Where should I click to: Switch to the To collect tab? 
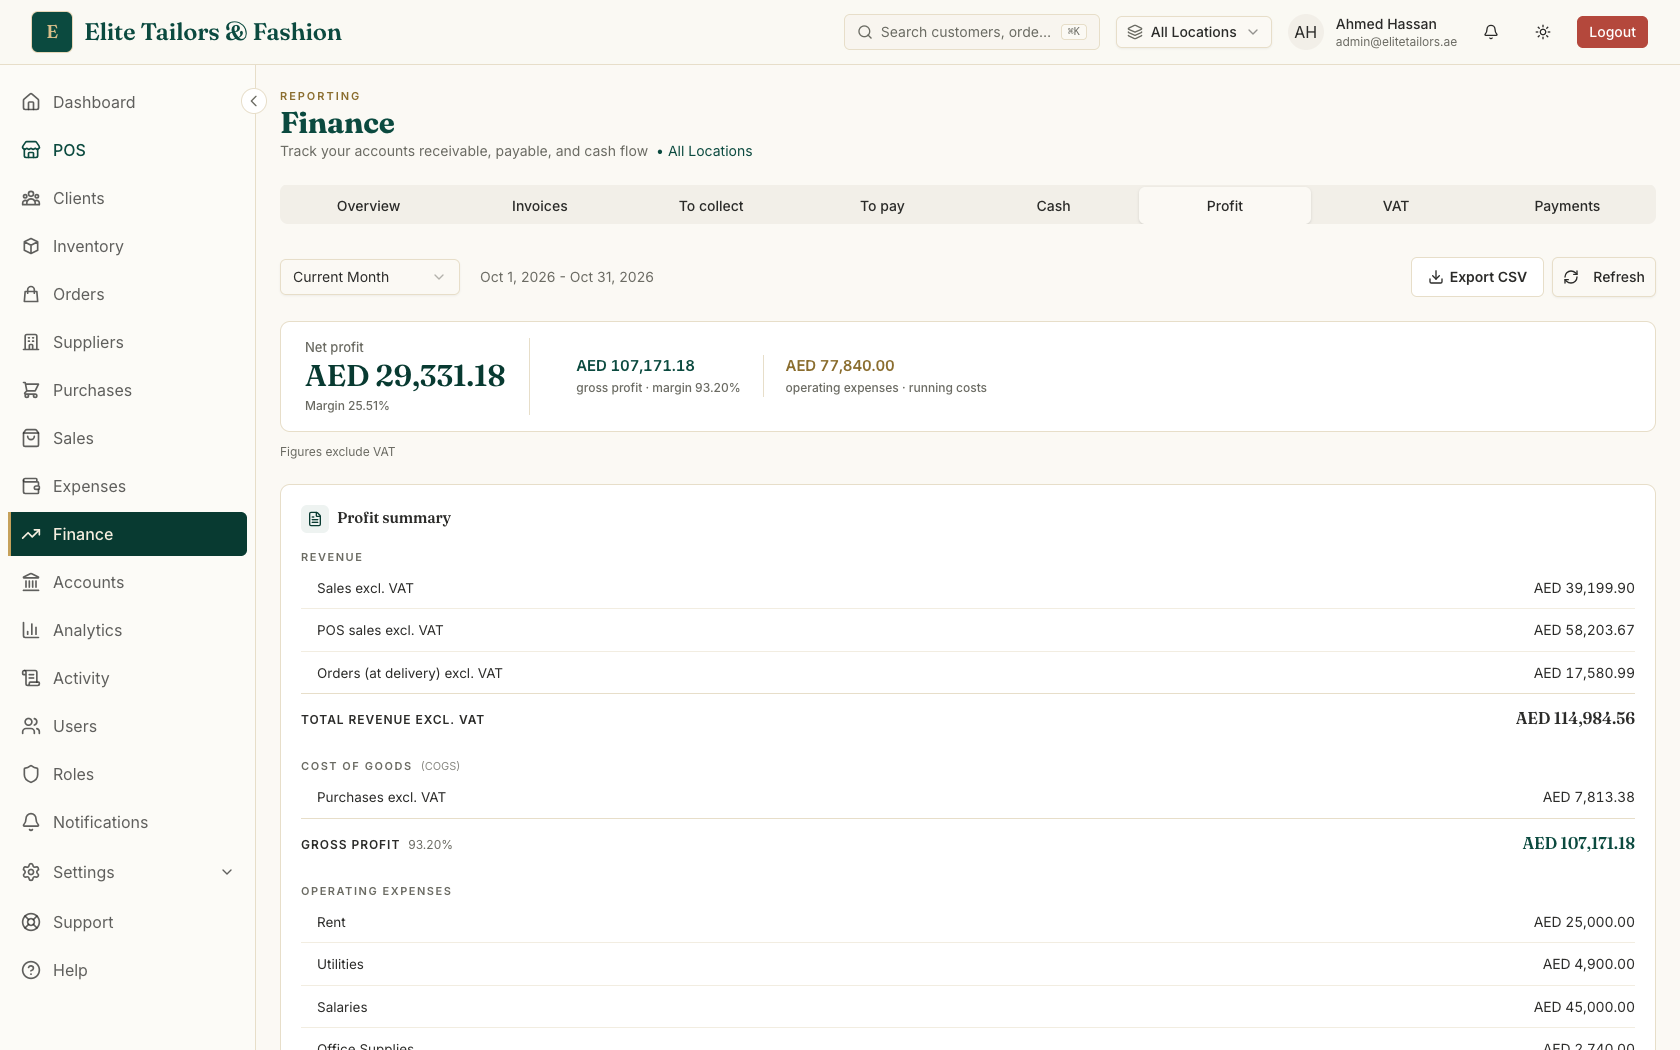(711, 206)
